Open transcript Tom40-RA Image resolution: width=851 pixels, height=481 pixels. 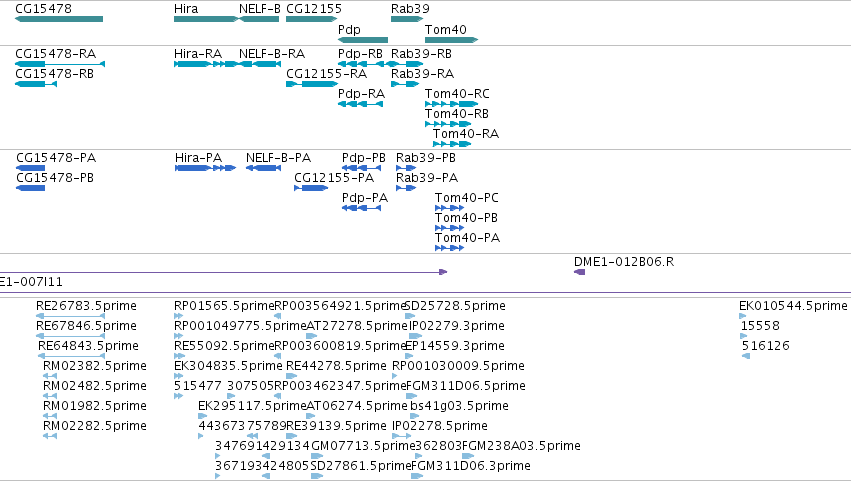[466, 134]
